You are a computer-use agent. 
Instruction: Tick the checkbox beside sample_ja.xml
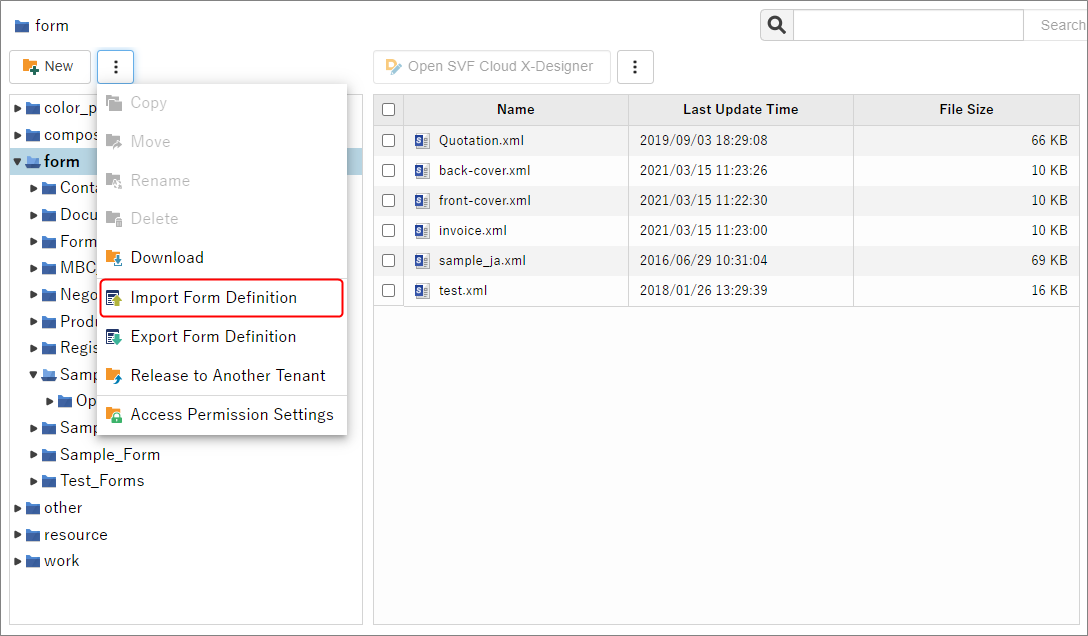388,260
